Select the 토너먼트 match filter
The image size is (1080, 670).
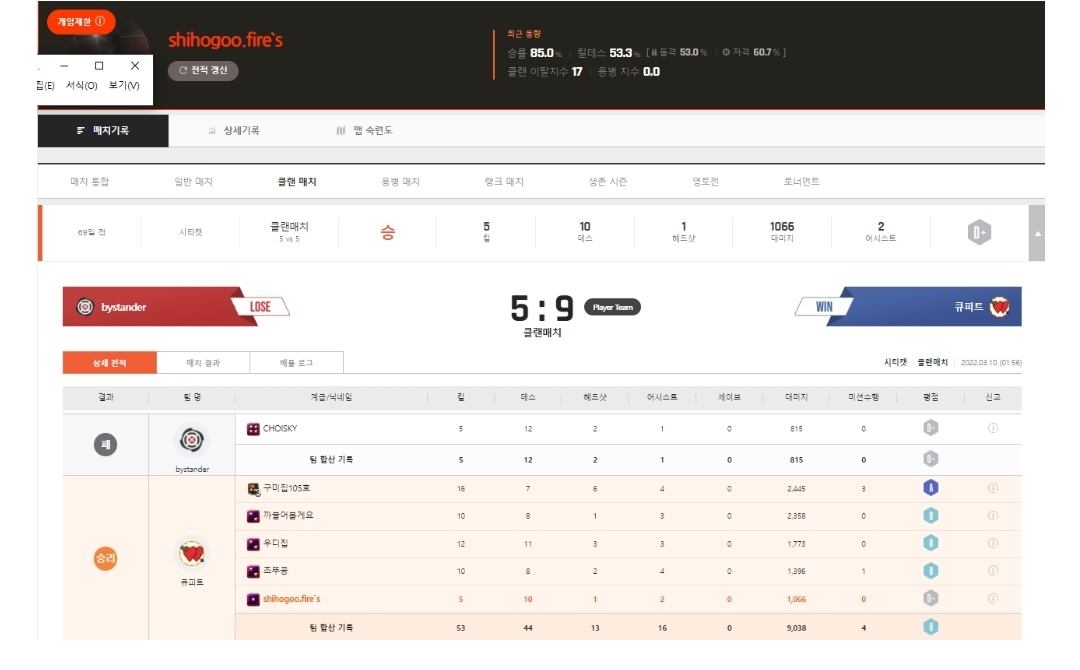tap(801, 182)
